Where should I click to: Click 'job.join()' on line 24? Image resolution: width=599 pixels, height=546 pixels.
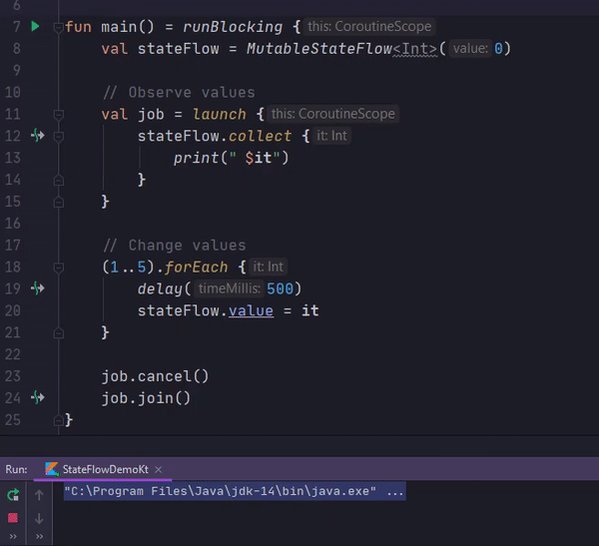pyautogui.click(x=146, y=398)
